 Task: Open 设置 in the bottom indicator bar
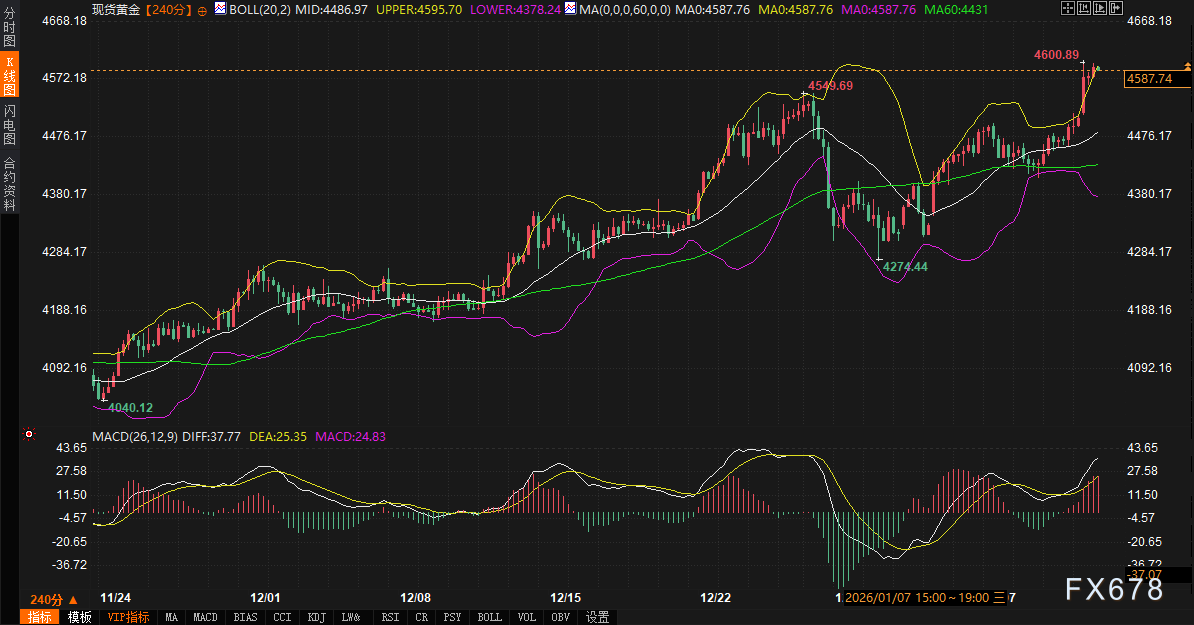coord(597,617)
